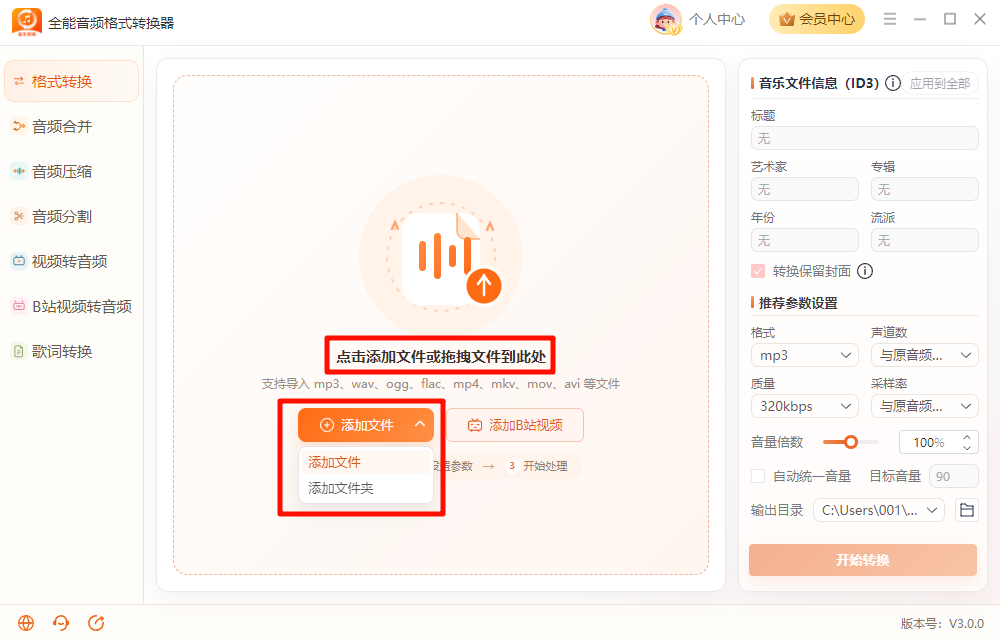Open 会员中心 membership button
Image resolution: width=1000 pixels, height=640 pixels.
pos(817,19)
